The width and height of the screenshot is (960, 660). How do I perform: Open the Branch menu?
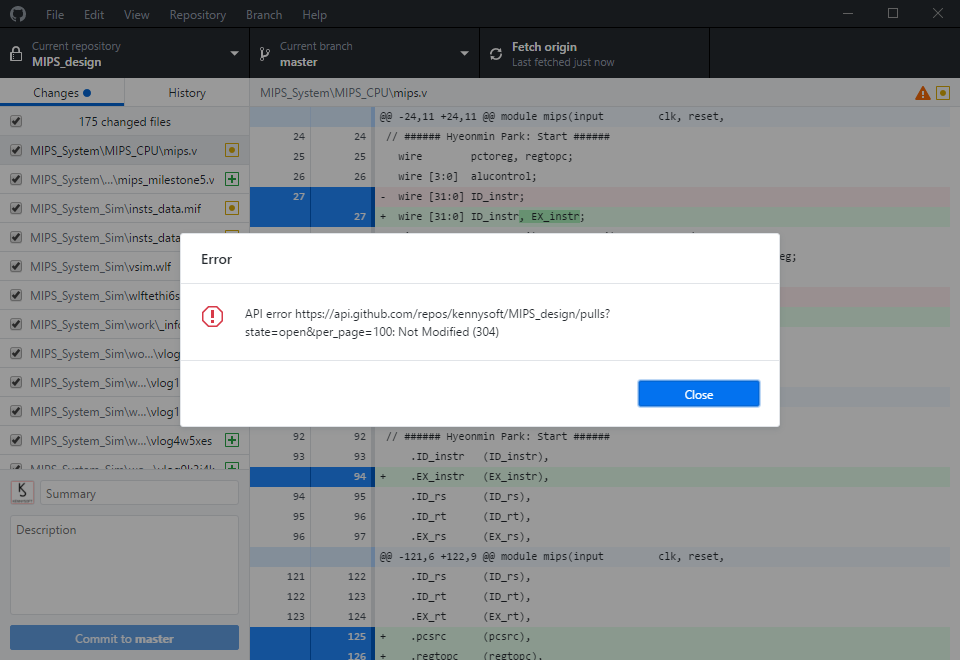pos(263,14)
